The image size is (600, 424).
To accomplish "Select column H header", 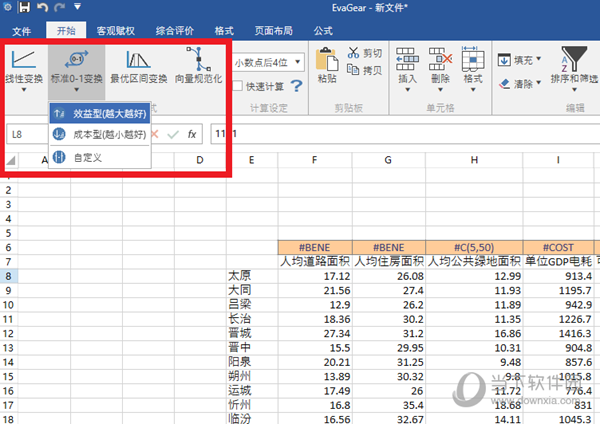I will [x=474, y=160].
